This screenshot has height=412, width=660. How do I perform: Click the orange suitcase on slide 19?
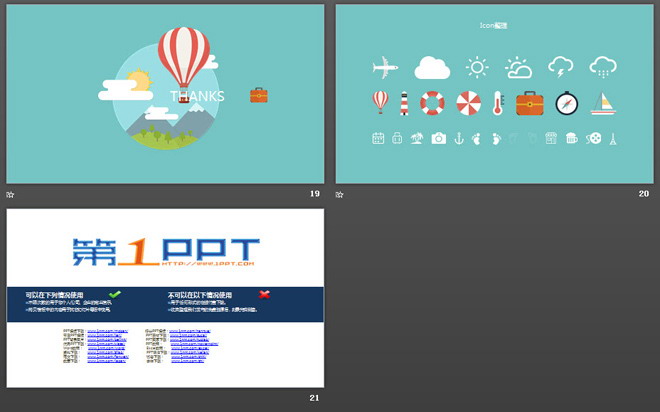click(258, 95)
